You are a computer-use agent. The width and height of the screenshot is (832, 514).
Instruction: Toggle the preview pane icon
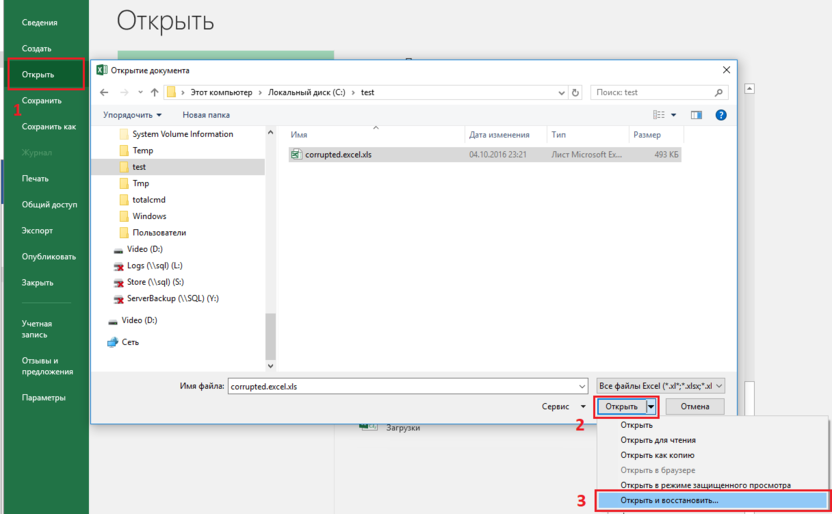tap(696, 115)
